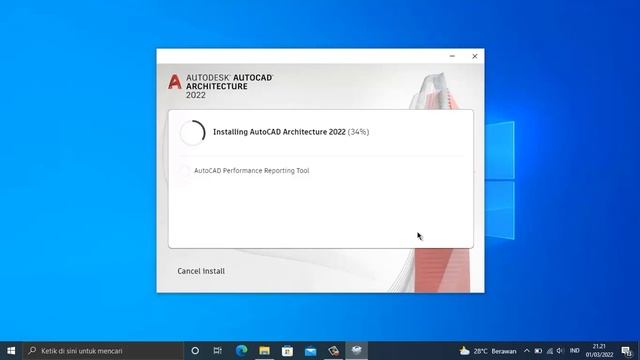The image size is (640, 360).
Task: Open the Windows Start menu
Action: (11, 351)
